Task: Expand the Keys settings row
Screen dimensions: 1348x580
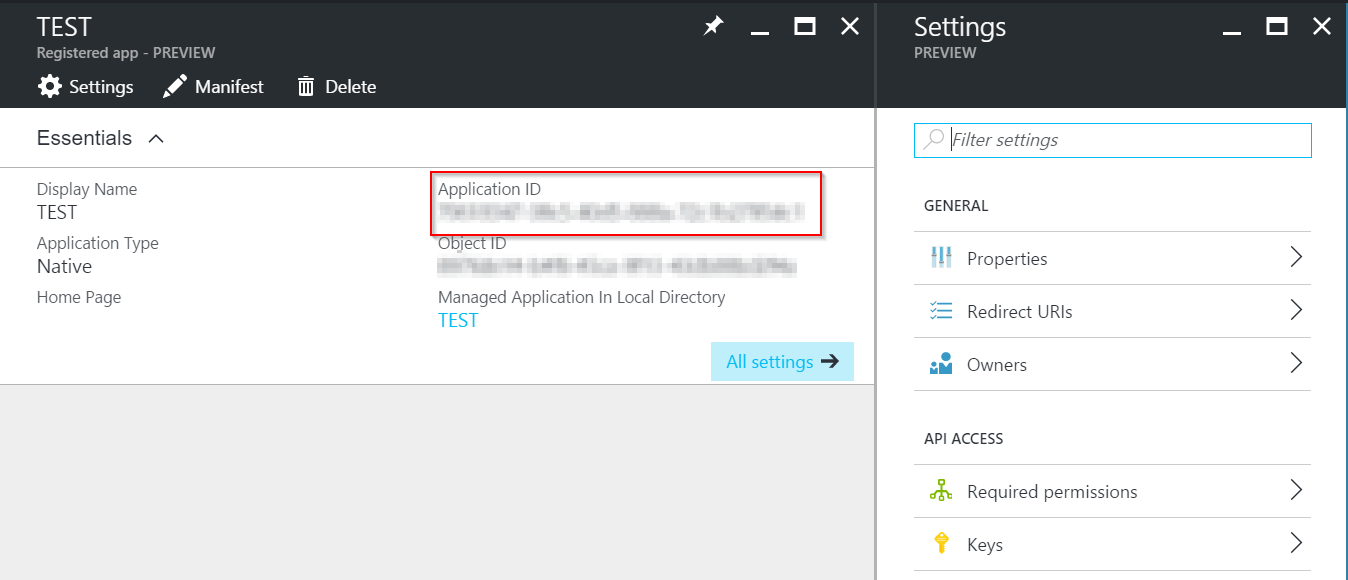Action: click(1298, 544)
